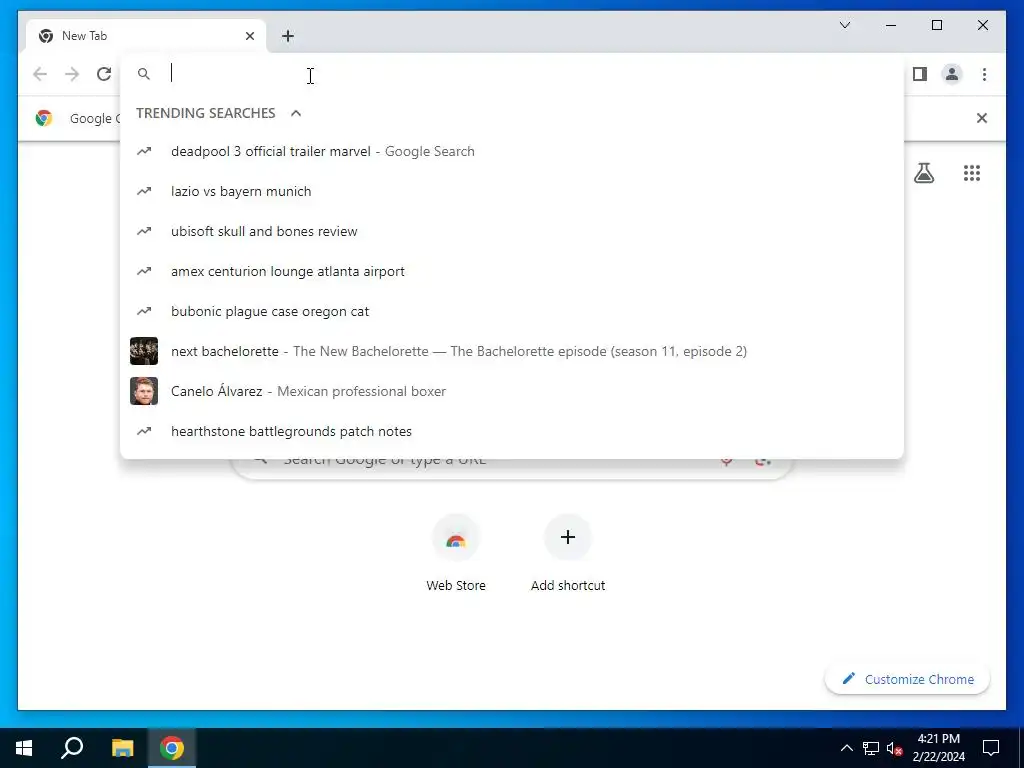The height and width of the screenshot is (768, 1024).
Task: Show hidden system tray icons
Action: tap(846, 748)
